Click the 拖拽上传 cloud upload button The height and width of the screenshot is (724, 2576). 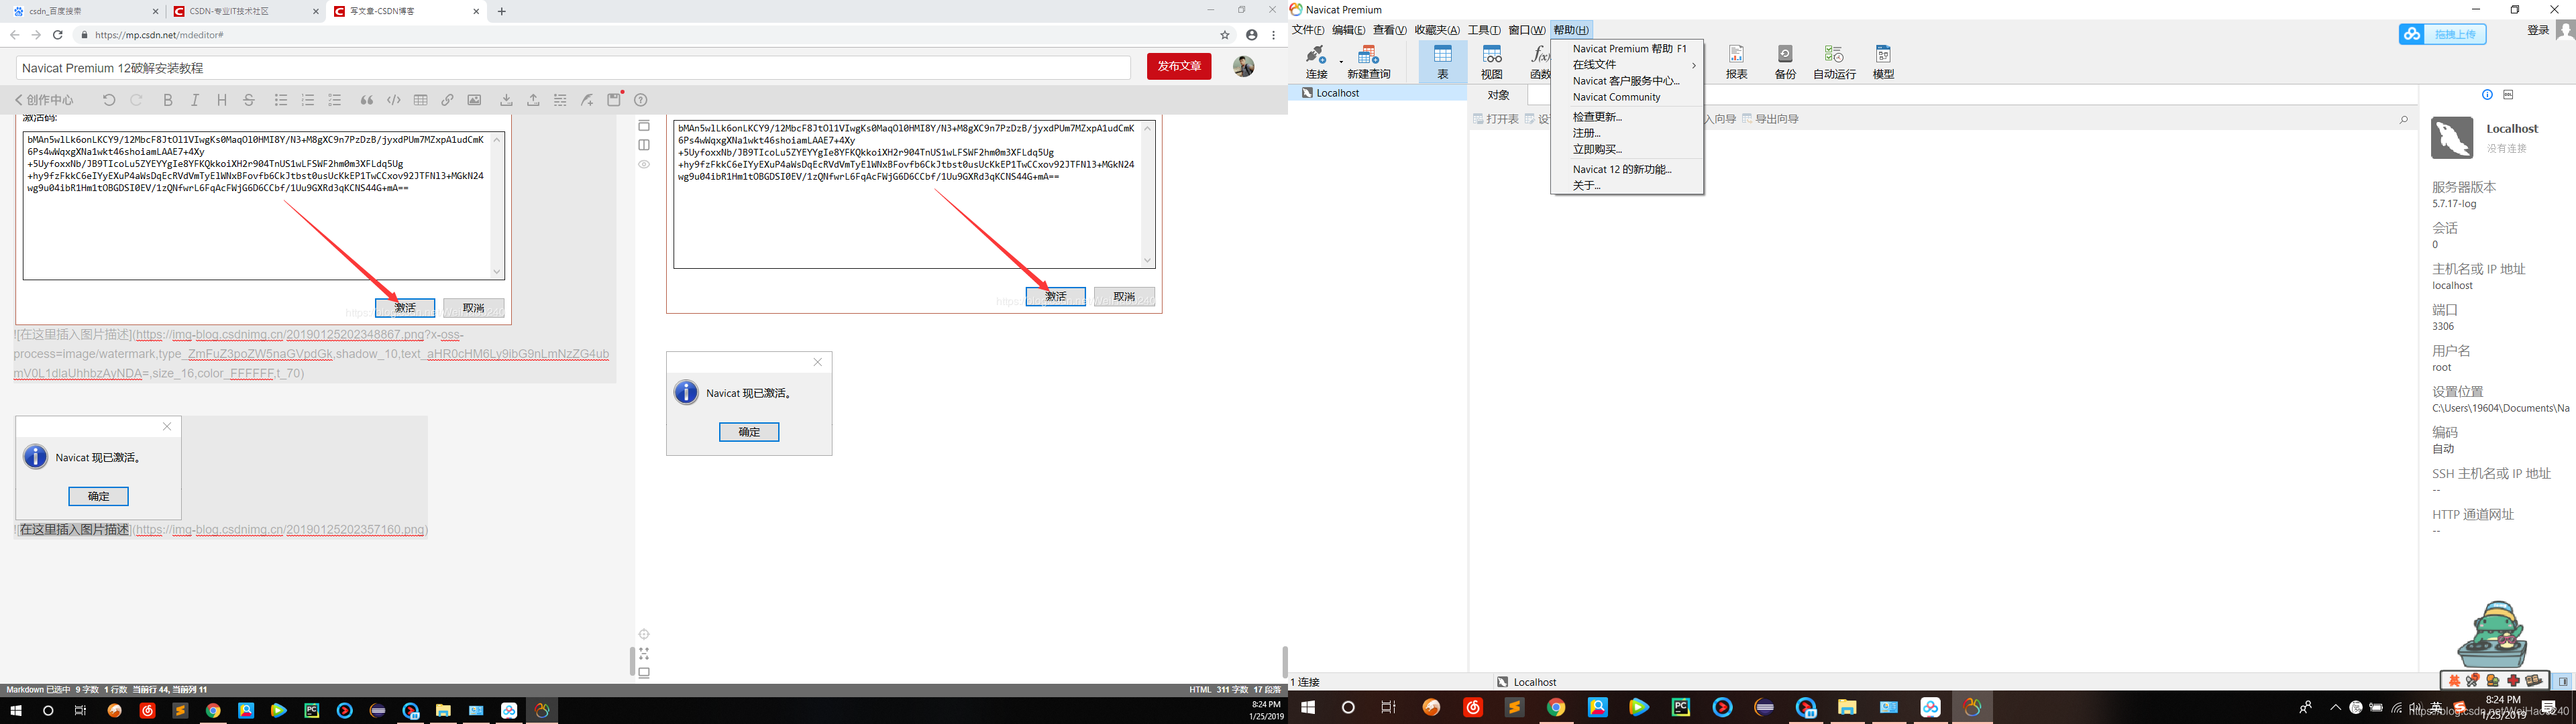tap(2442, 34)
